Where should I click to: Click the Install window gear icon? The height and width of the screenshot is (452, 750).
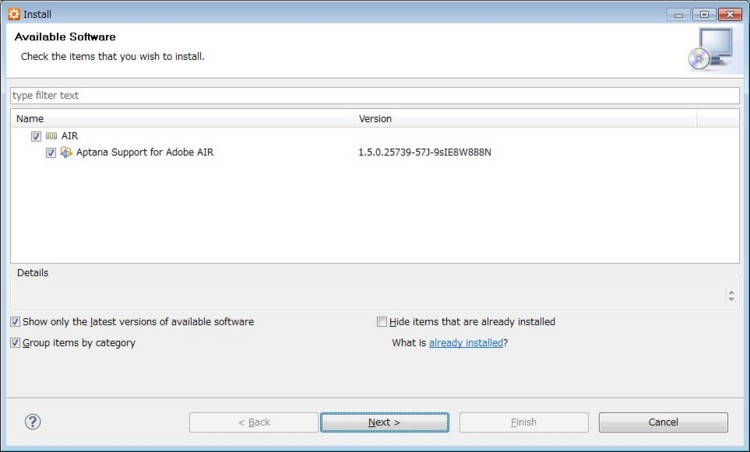pyautogui.click(x=14, y=14)
